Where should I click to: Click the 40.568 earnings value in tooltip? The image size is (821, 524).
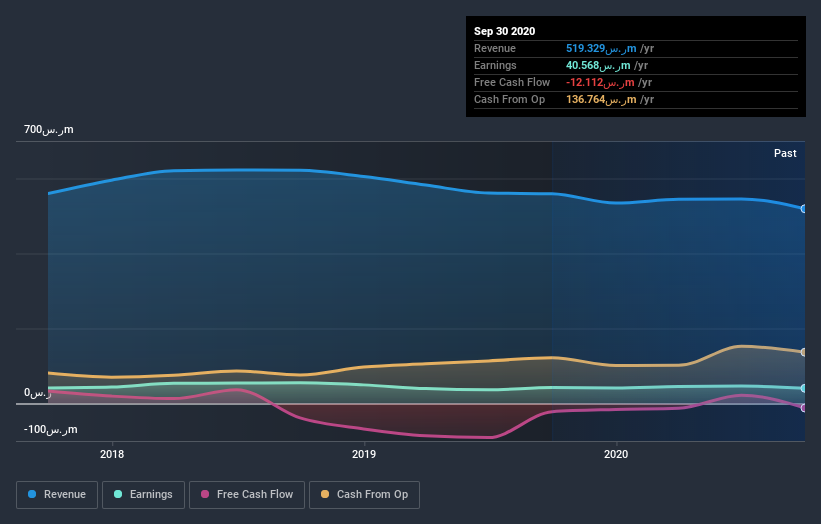(598, 65)
